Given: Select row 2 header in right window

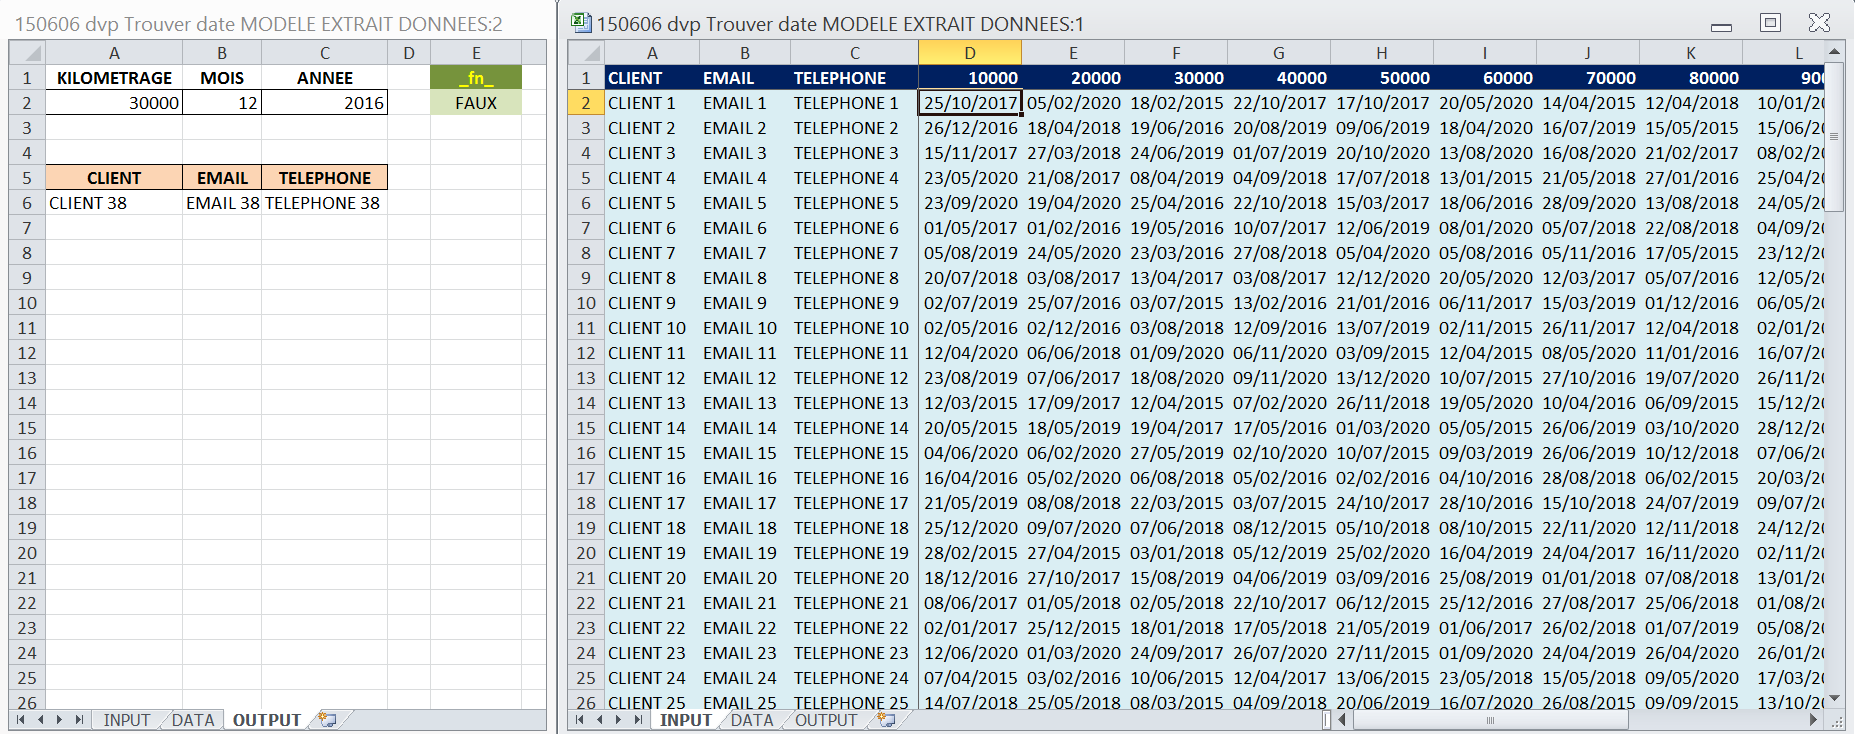Looking at the screenshot, I should pyautogui.click(x=586, y=103).
